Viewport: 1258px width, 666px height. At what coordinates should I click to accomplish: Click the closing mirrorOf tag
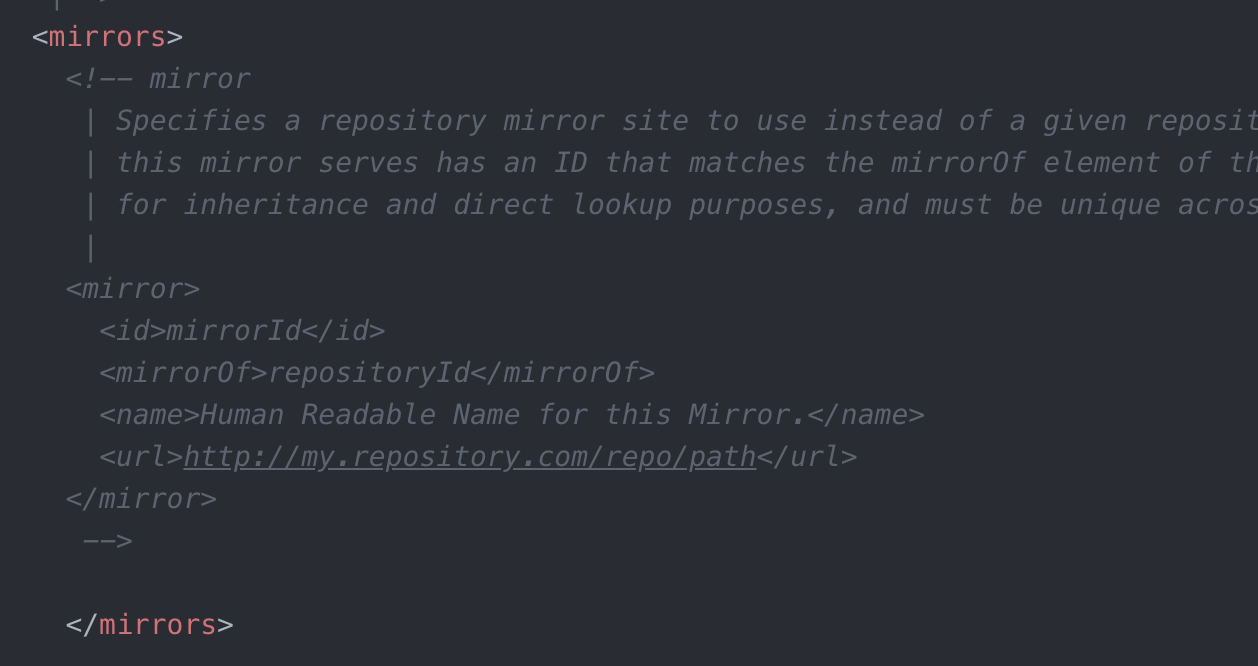562,373
